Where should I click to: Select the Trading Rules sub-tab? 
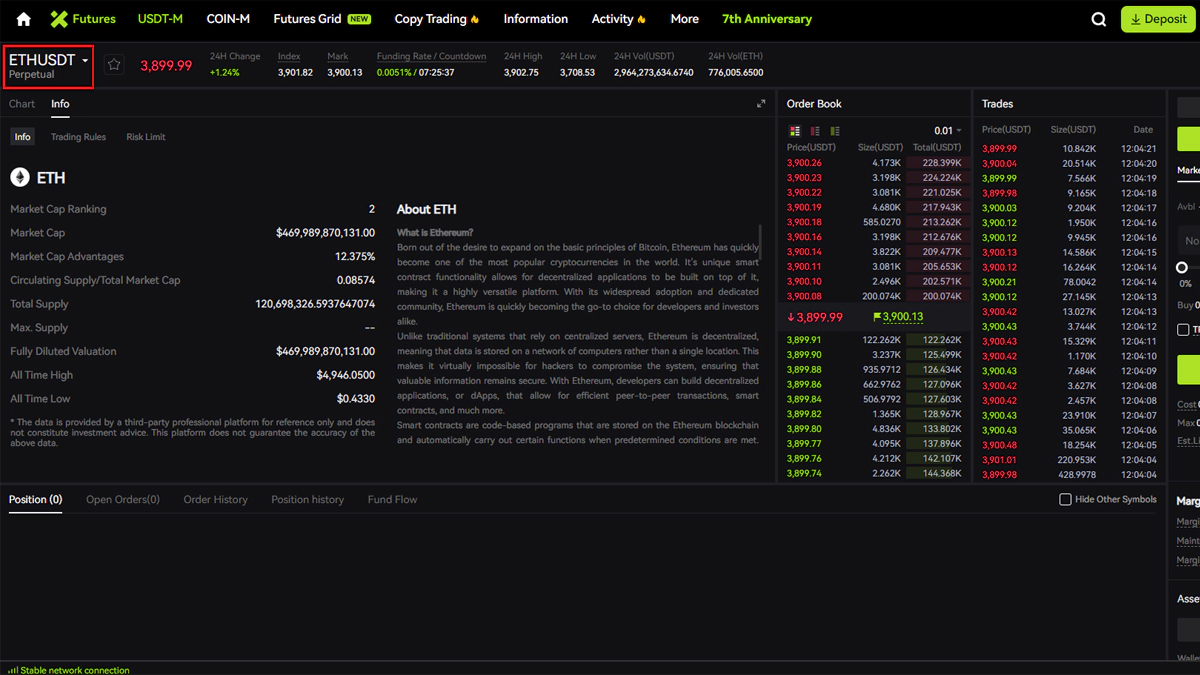78,137
